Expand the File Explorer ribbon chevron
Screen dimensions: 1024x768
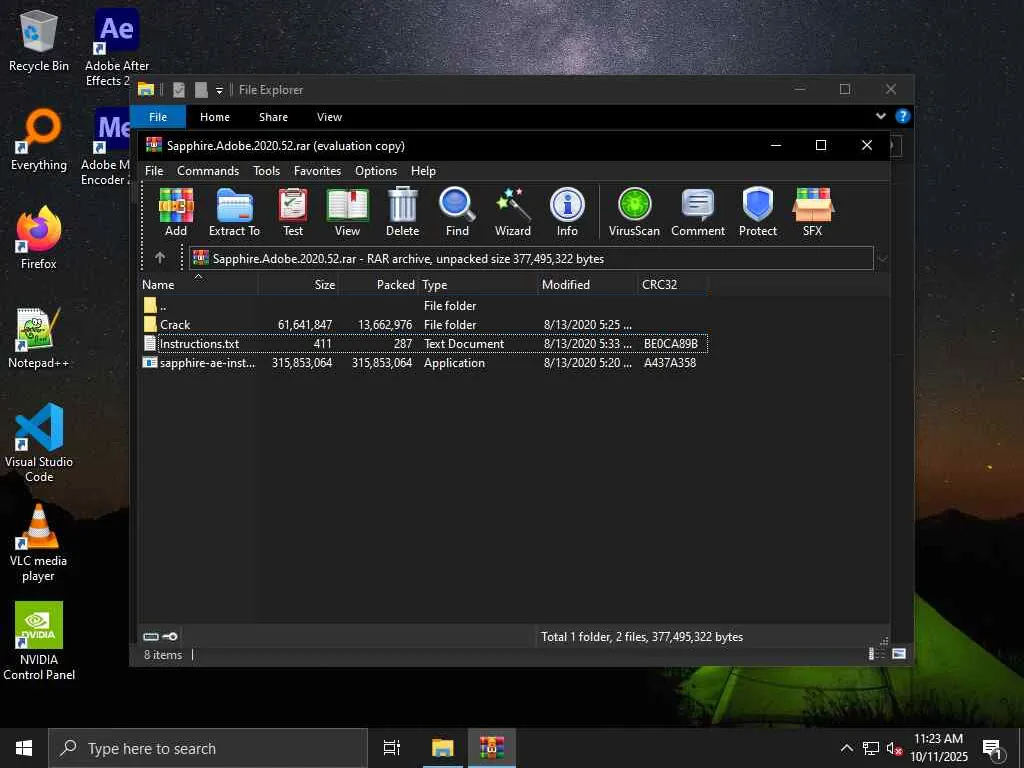pos(880,116)
